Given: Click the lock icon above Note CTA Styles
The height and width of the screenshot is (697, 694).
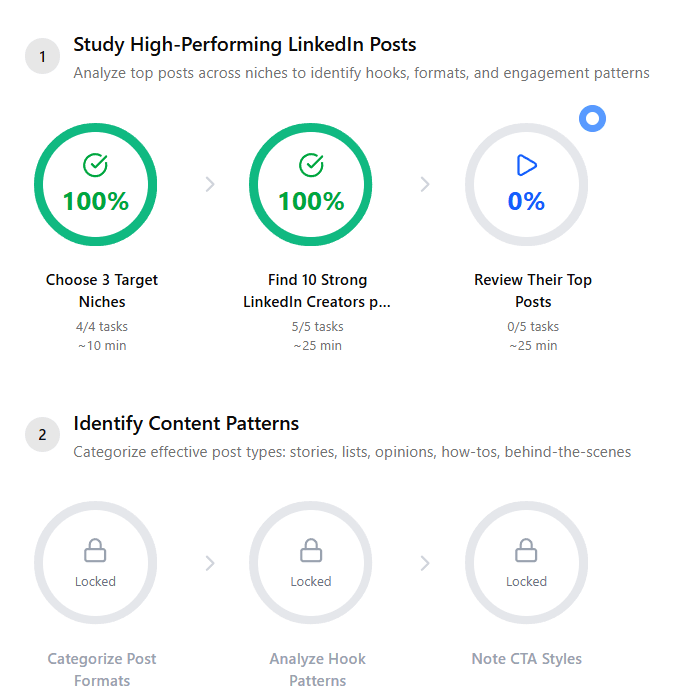Looking at the screenshot, I should pyautogui.click(x=526, y=550).
